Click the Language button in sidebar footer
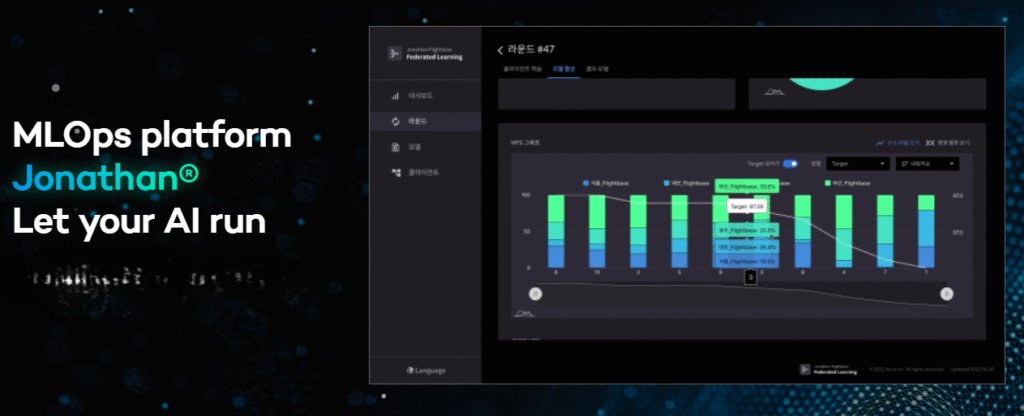1024x416 pixels. point(430,370)
